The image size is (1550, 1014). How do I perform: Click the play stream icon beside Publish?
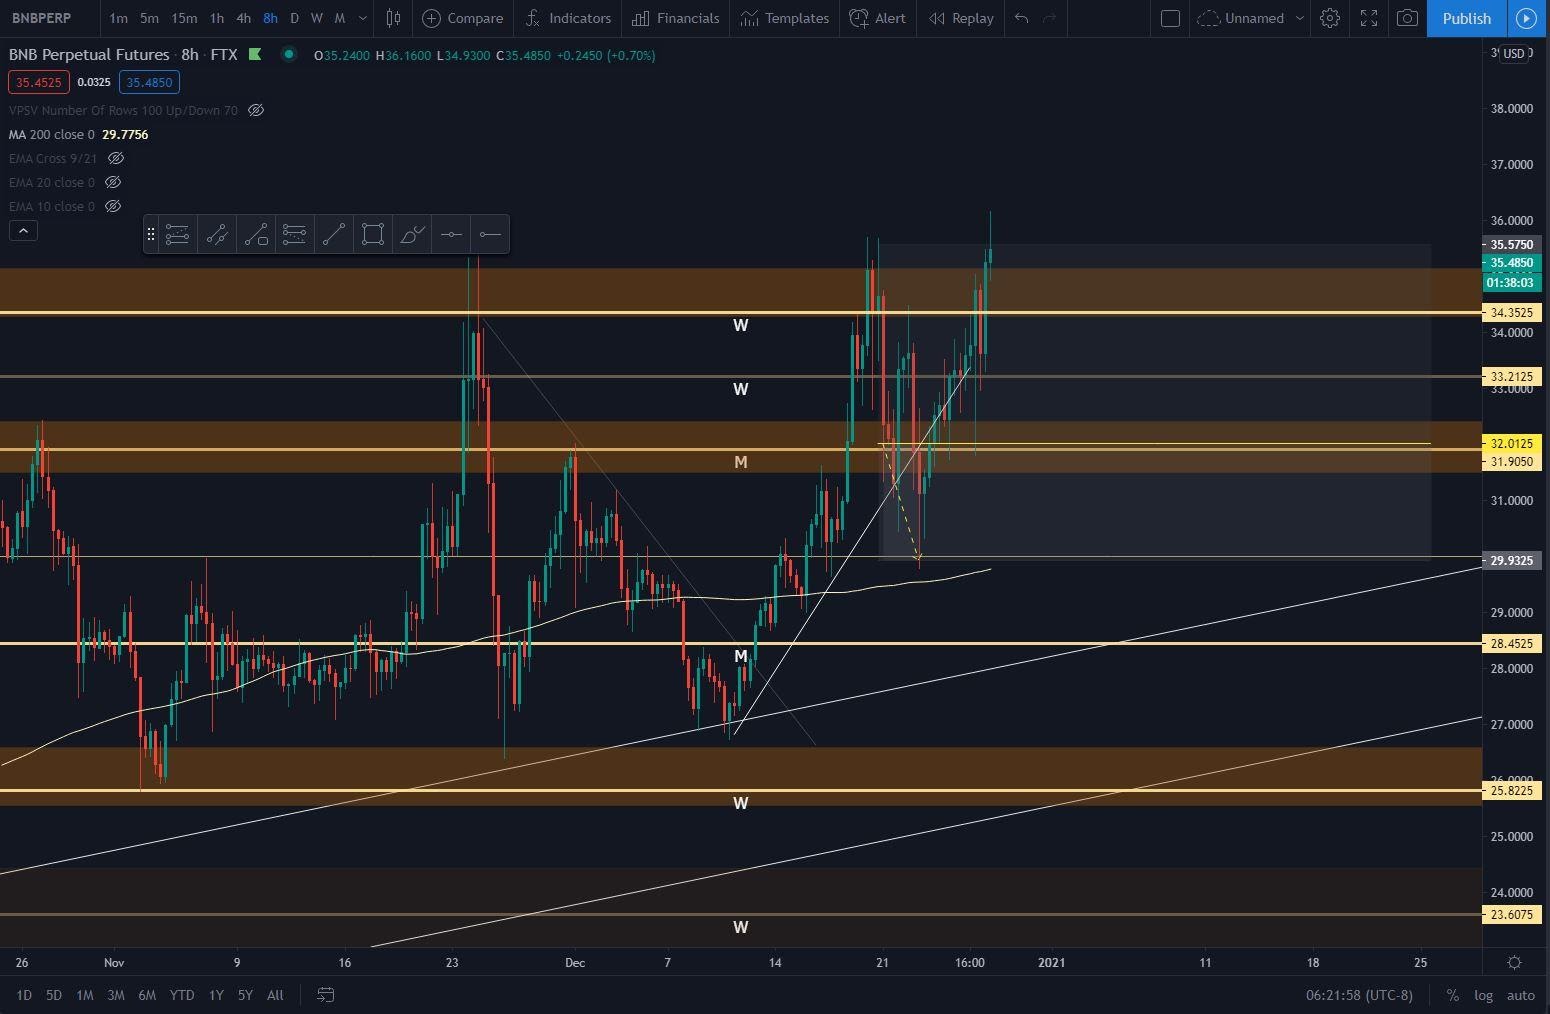pos(1527,18)
